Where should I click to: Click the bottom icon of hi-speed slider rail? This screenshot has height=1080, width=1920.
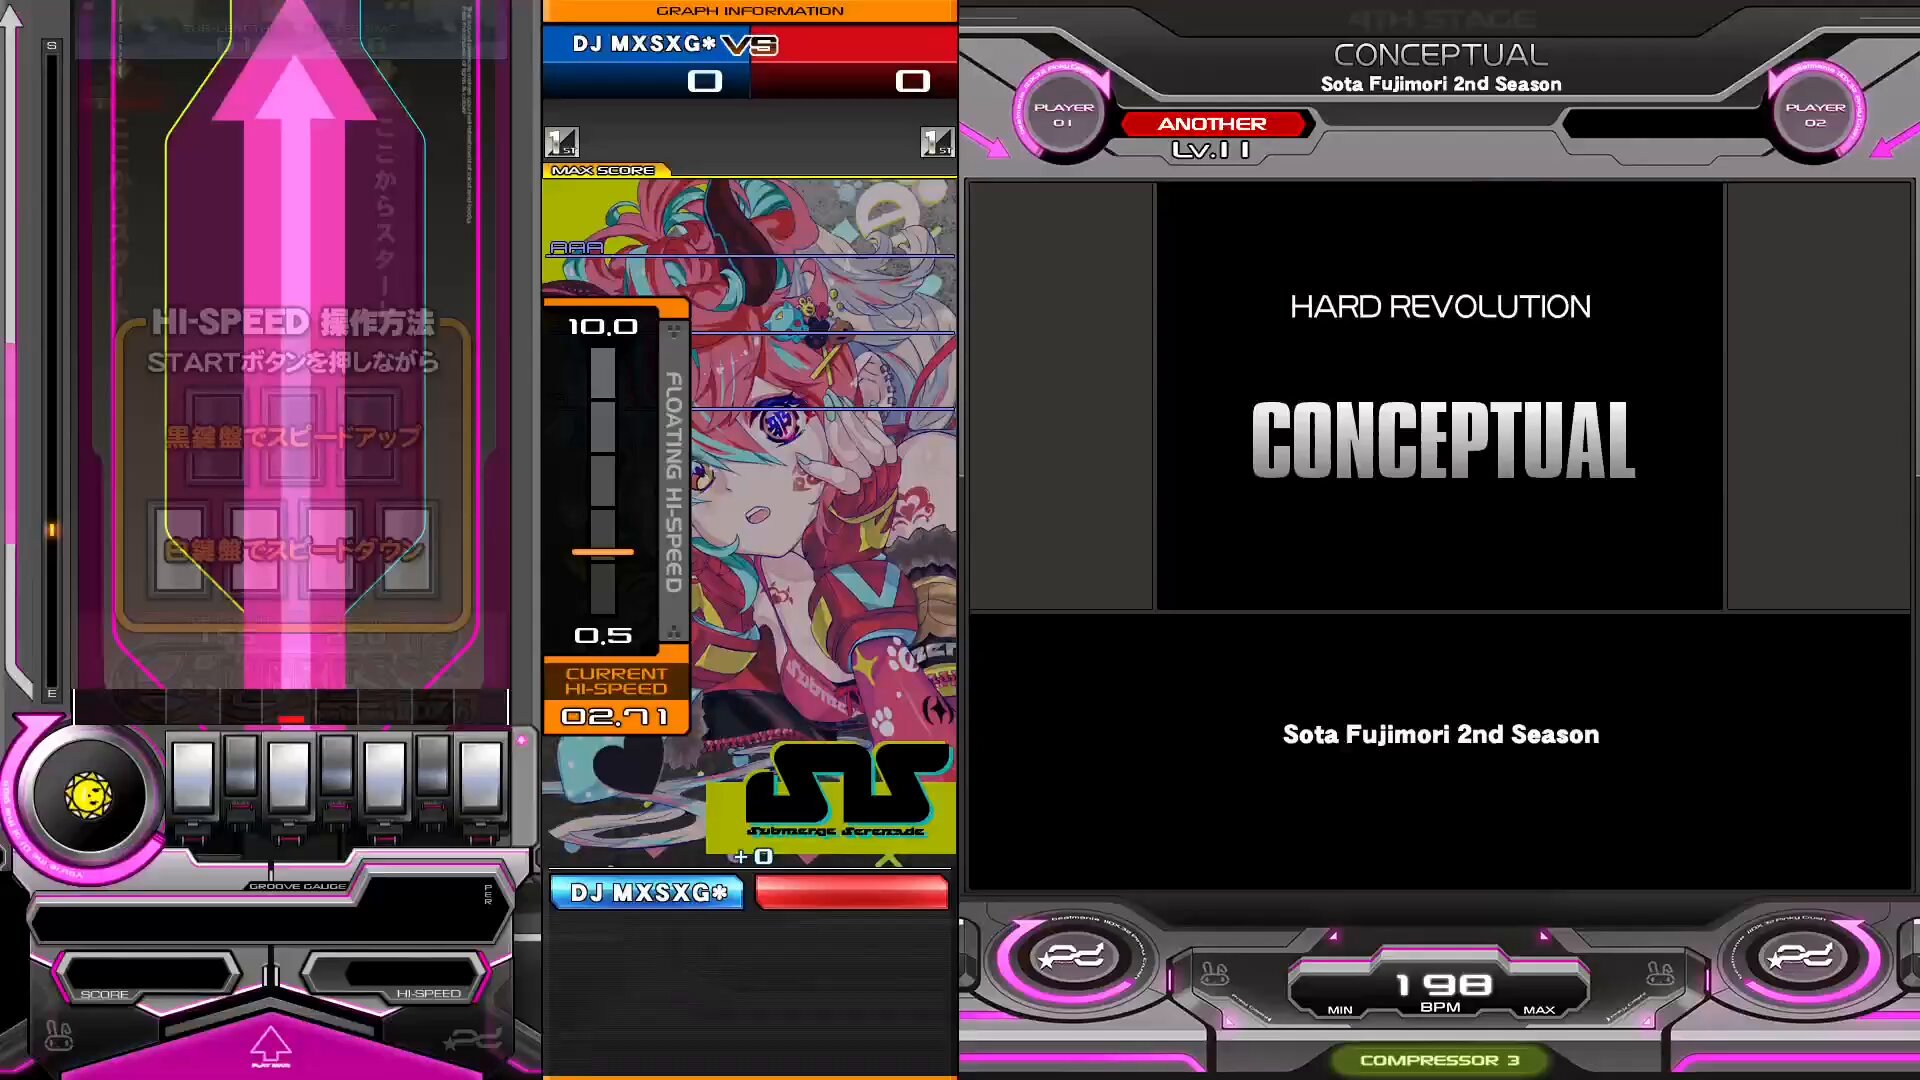(x=674, y=632)
